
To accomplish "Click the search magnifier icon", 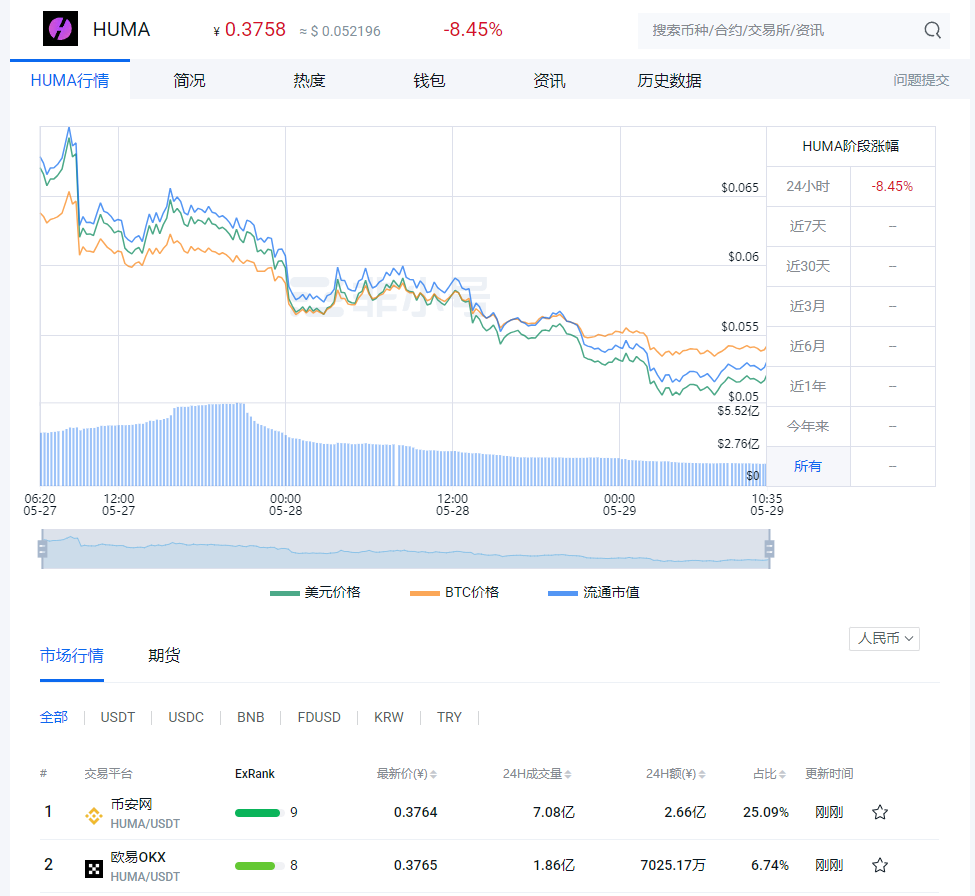I will (932, 30).
